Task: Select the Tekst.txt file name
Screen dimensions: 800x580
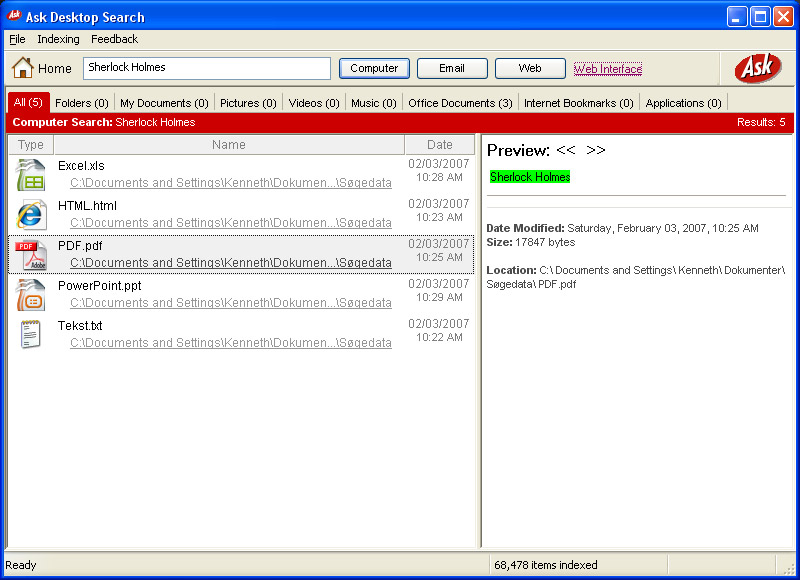Action: pos(80,325)
